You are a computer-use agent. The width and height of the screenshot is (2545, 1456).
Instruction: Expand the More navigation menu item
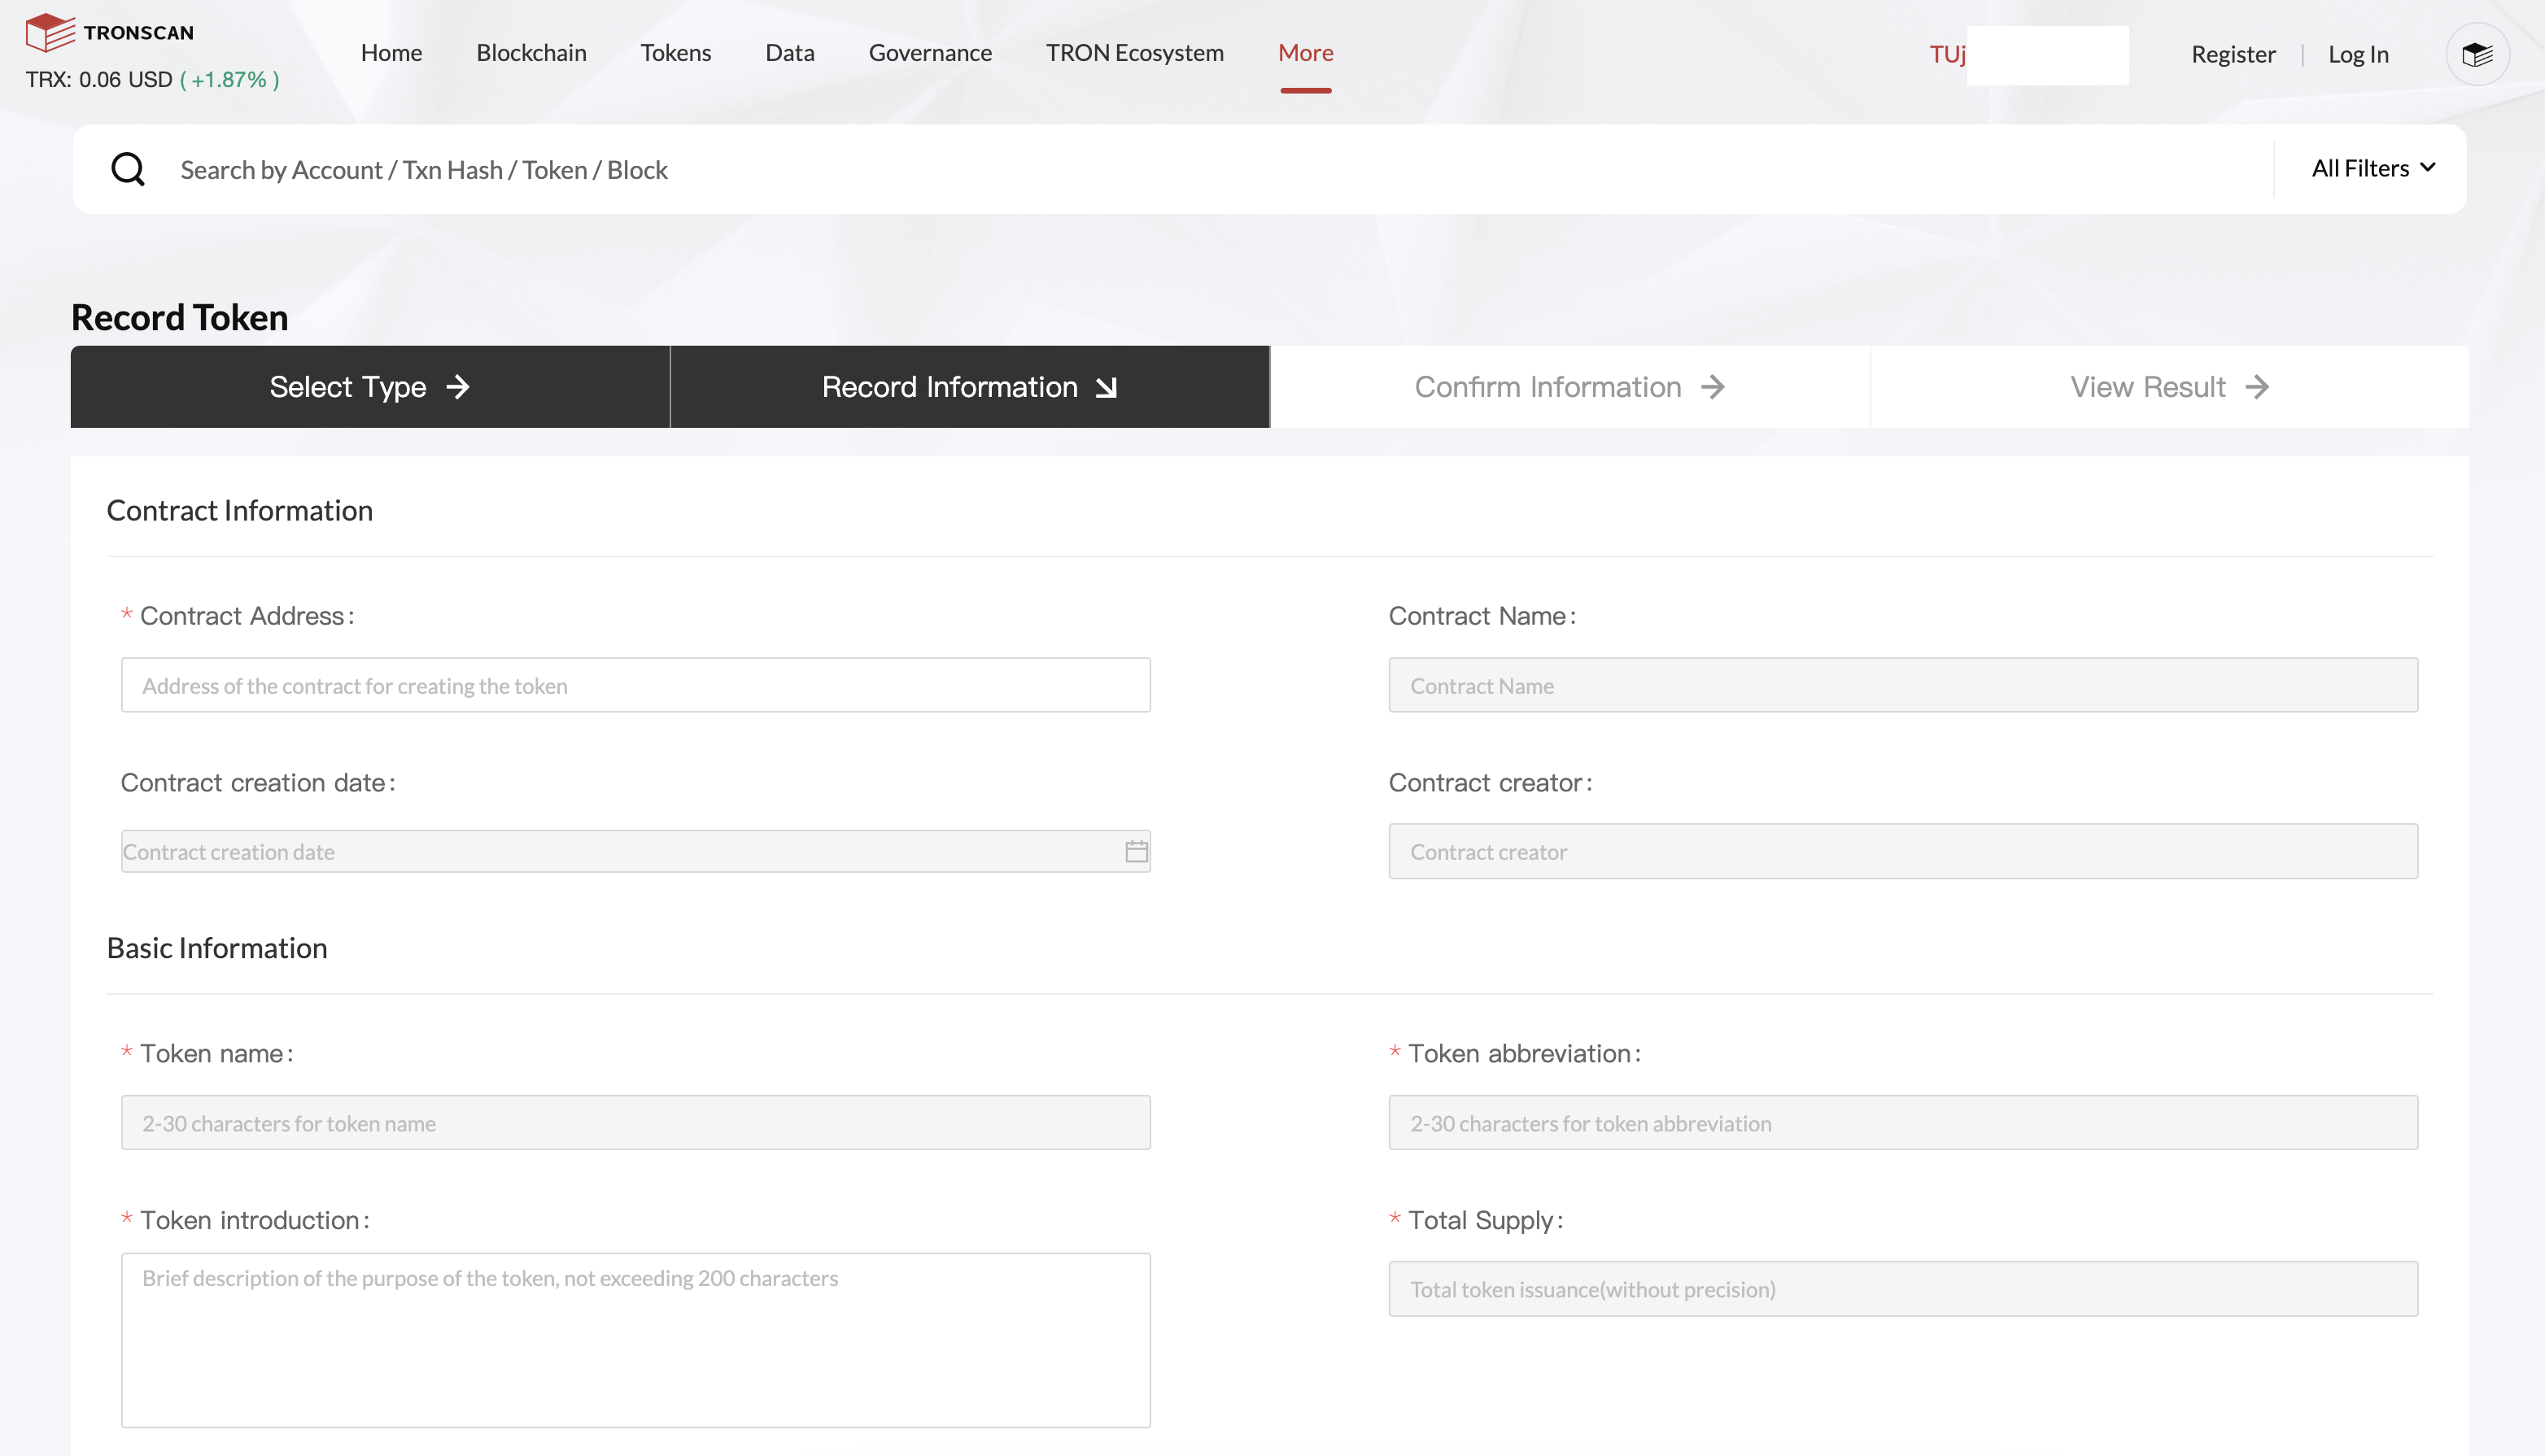(x=1306, y=52)
